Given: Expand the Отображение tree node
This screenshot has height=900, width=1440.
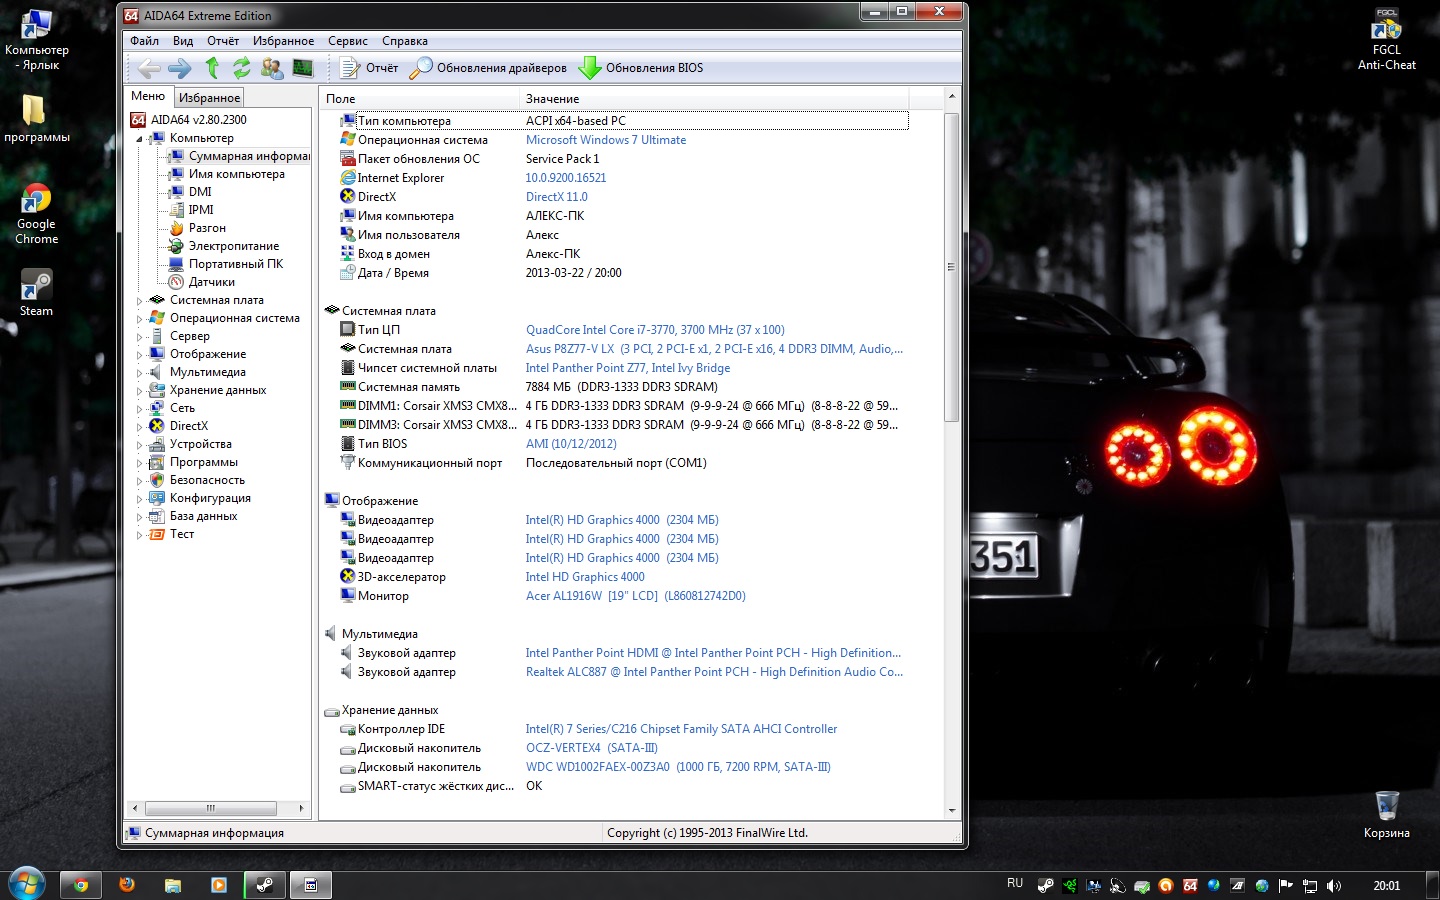Looking at the screenshot, I should [139, 354].
